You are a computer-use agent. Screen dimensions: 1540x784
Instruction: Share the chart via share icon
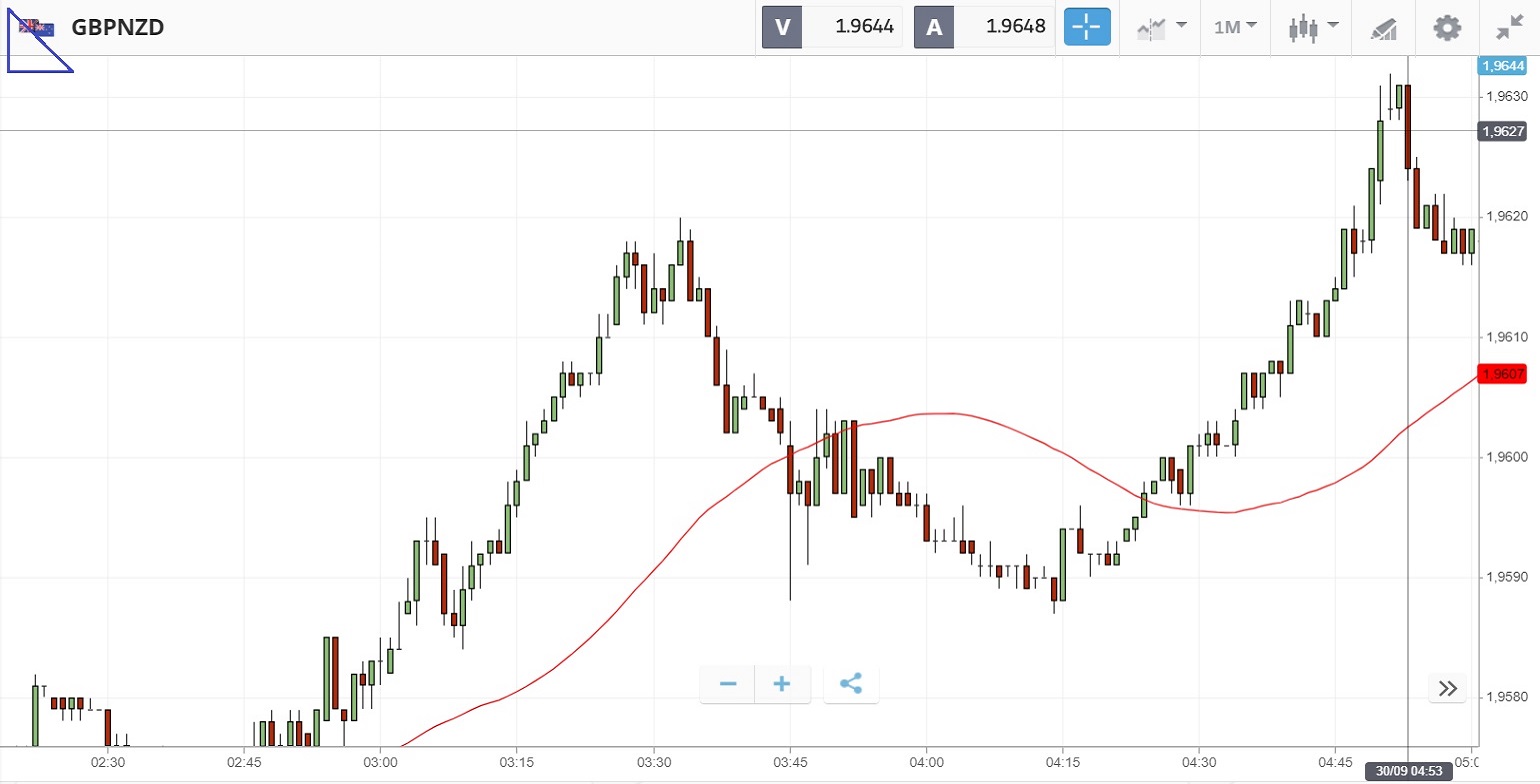click(851, 684)
